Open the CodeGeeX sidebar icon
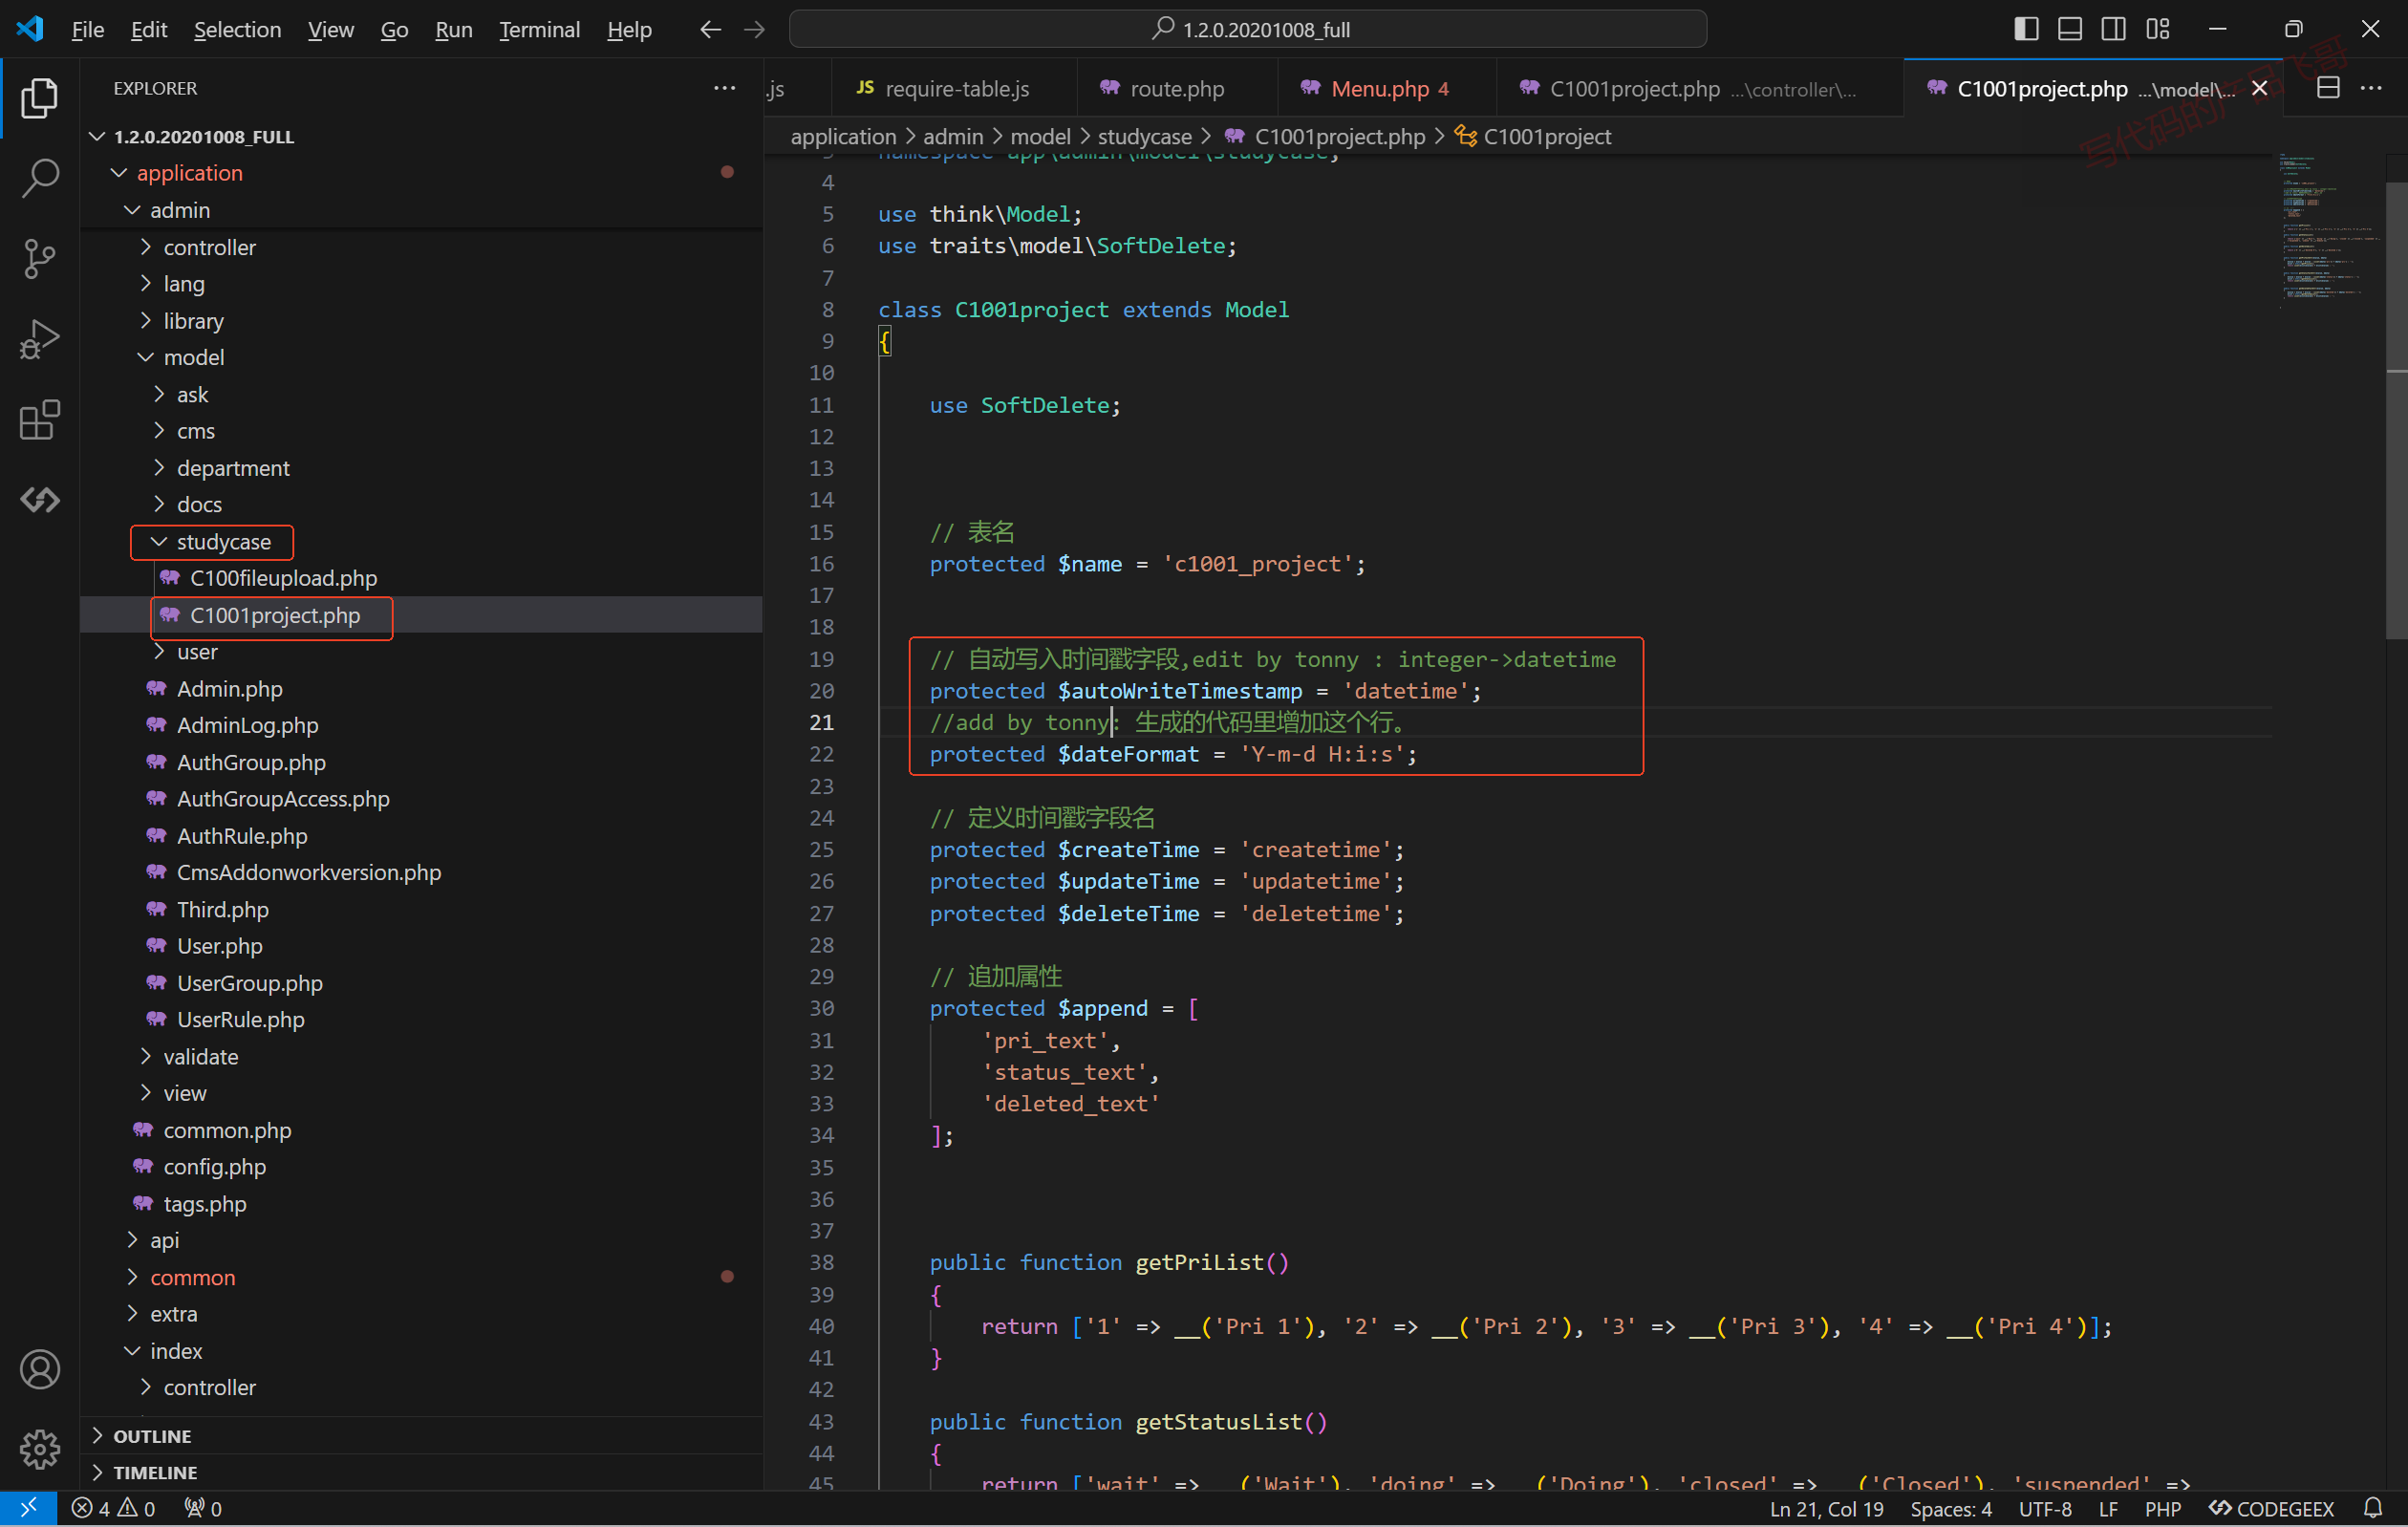This screenshot has width=2408, height=1527. click(x=39, y=500)
